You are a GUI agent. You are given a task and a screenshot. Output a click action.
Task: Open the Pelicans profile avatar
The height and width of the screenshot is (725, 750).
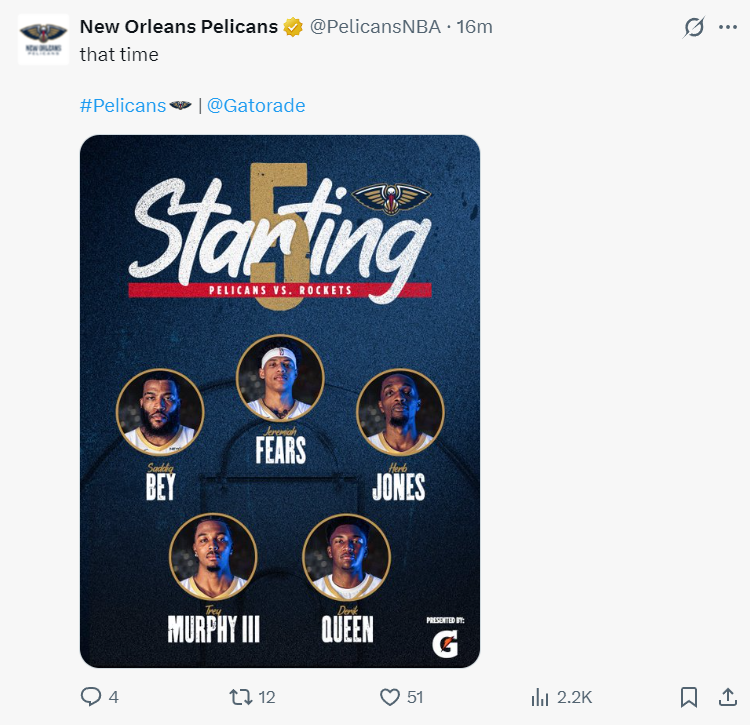coord(43,40)
